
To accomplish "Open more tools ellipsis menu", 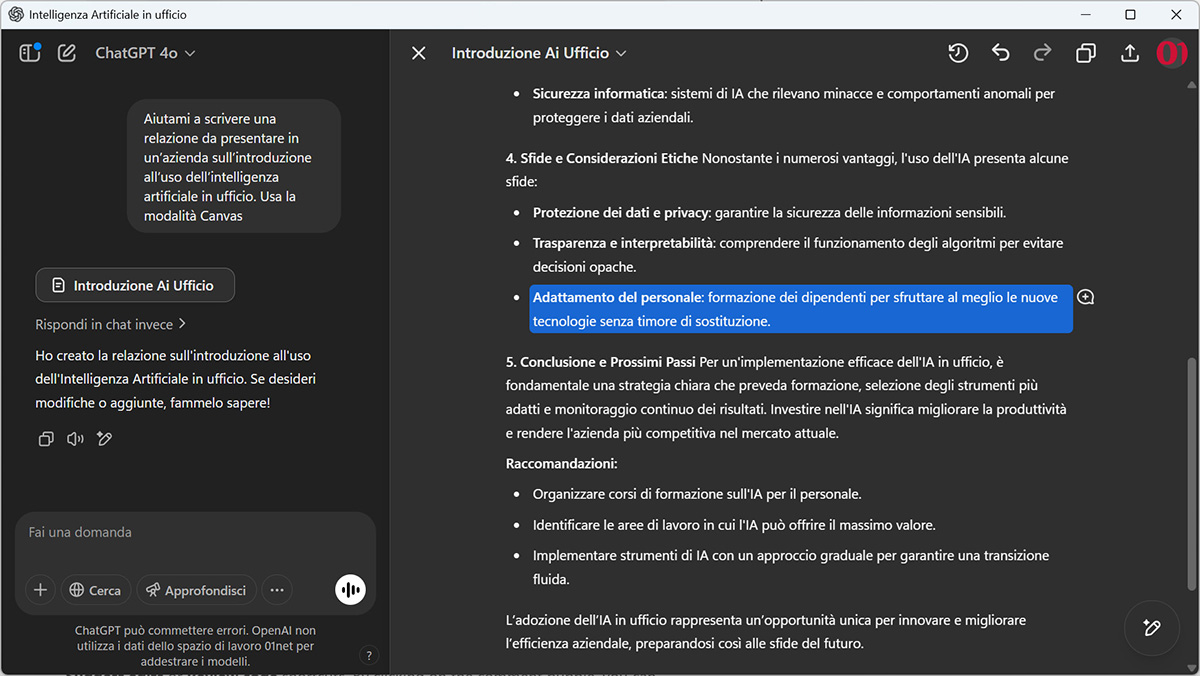I will (x=277, y=590).
